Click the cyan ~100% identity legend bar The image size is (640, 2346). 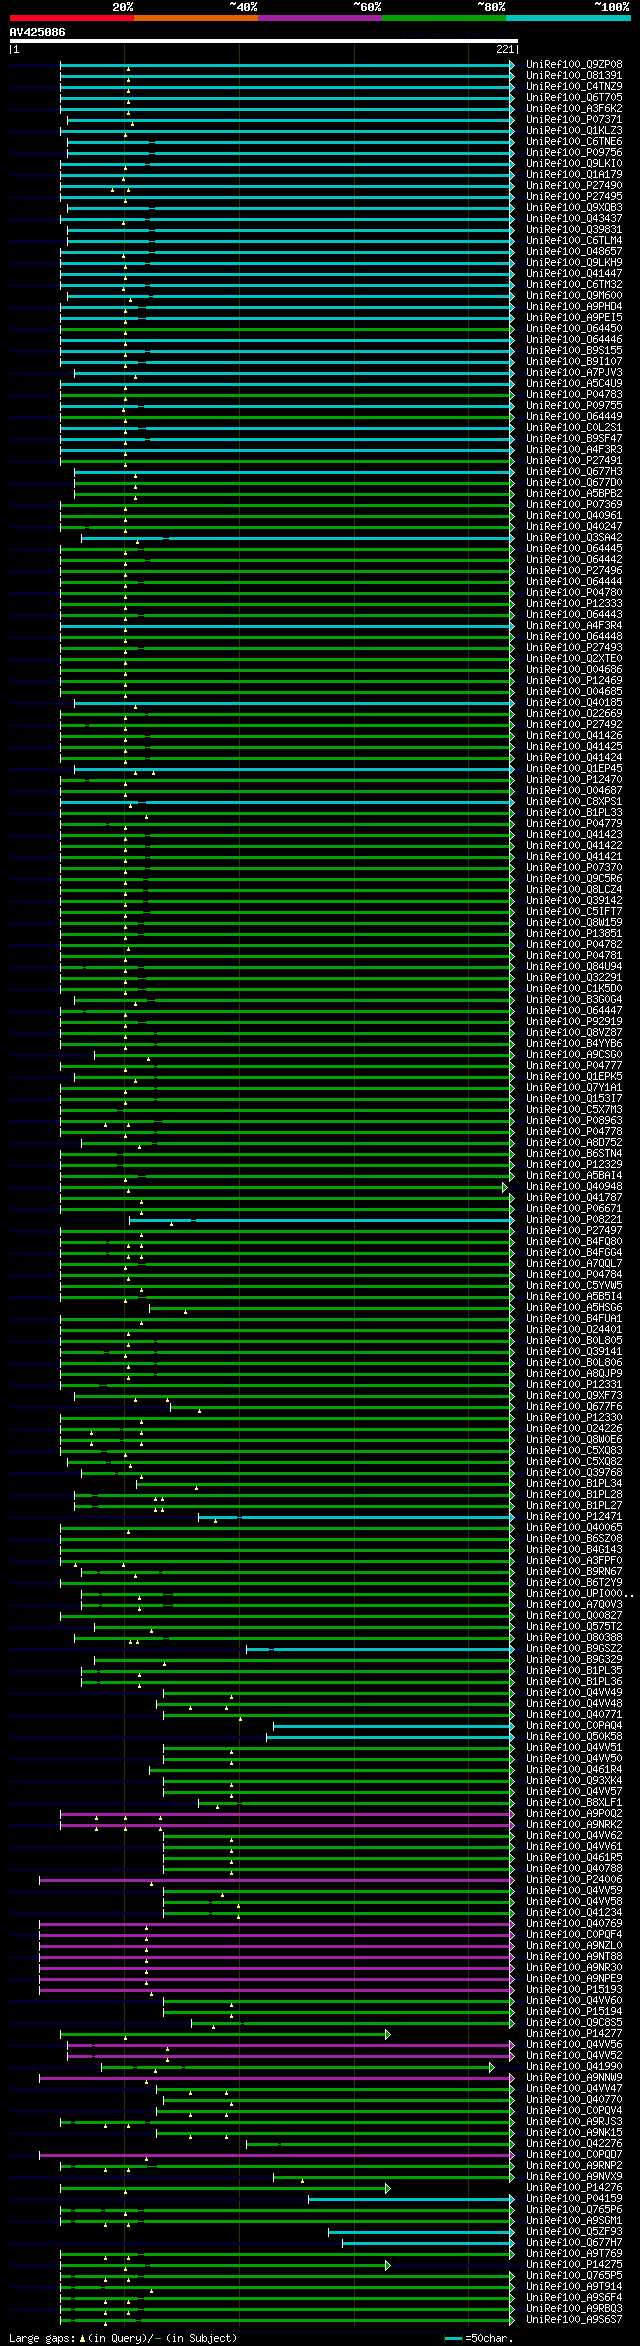[567, 18]
